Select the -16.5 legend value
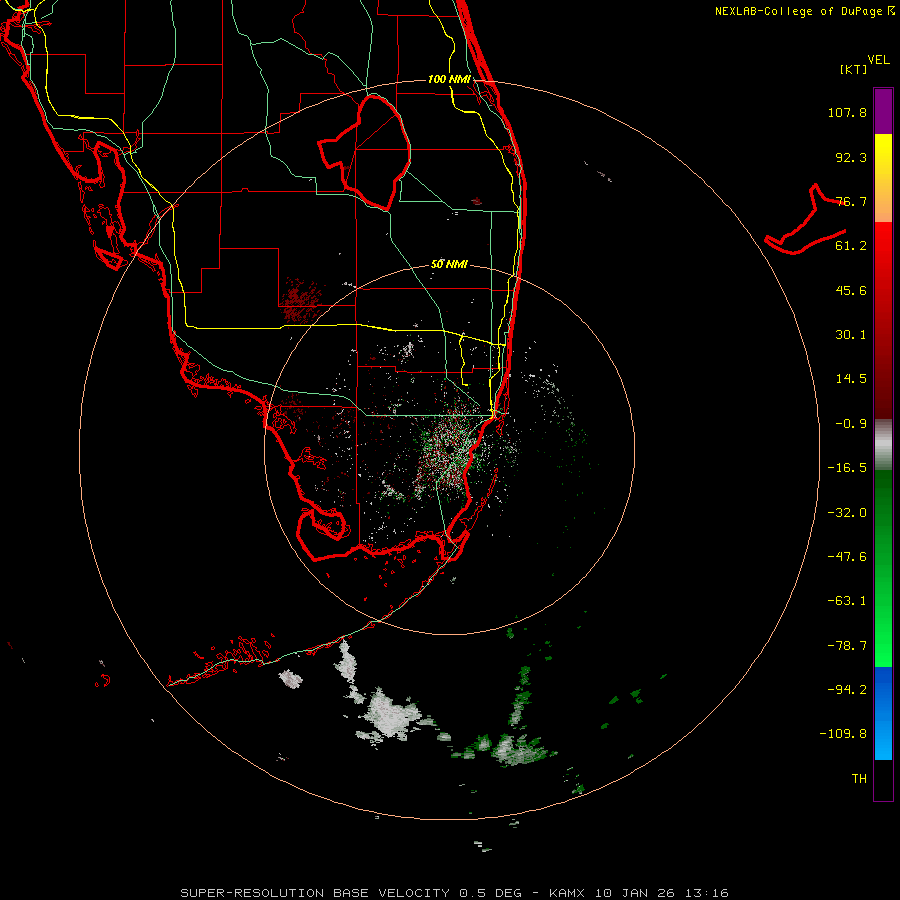The image size is (900, 900). click(x=847, y=468)
